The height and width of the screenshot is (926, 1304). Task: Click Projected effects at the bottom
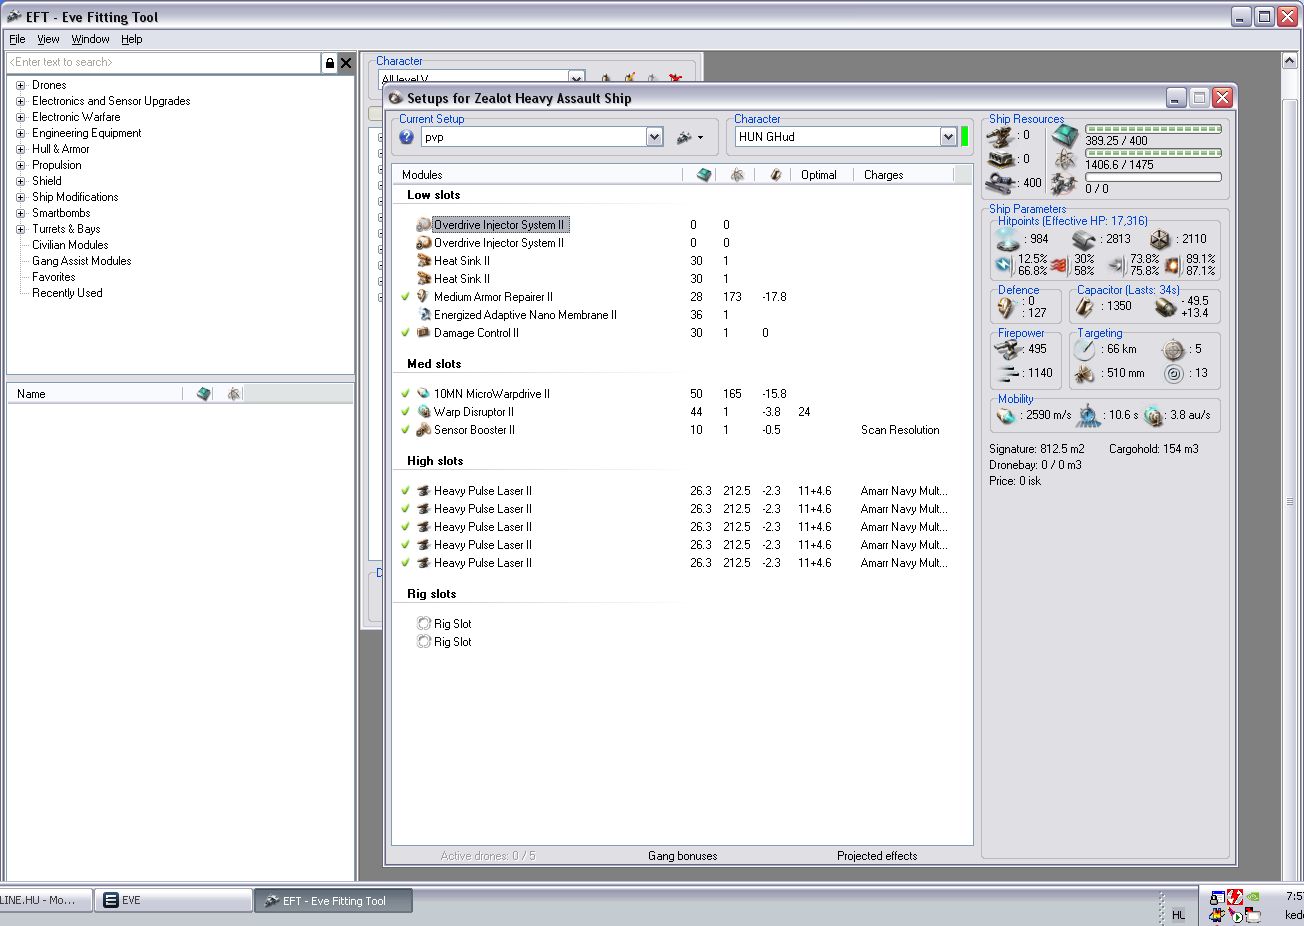[876, 856]
